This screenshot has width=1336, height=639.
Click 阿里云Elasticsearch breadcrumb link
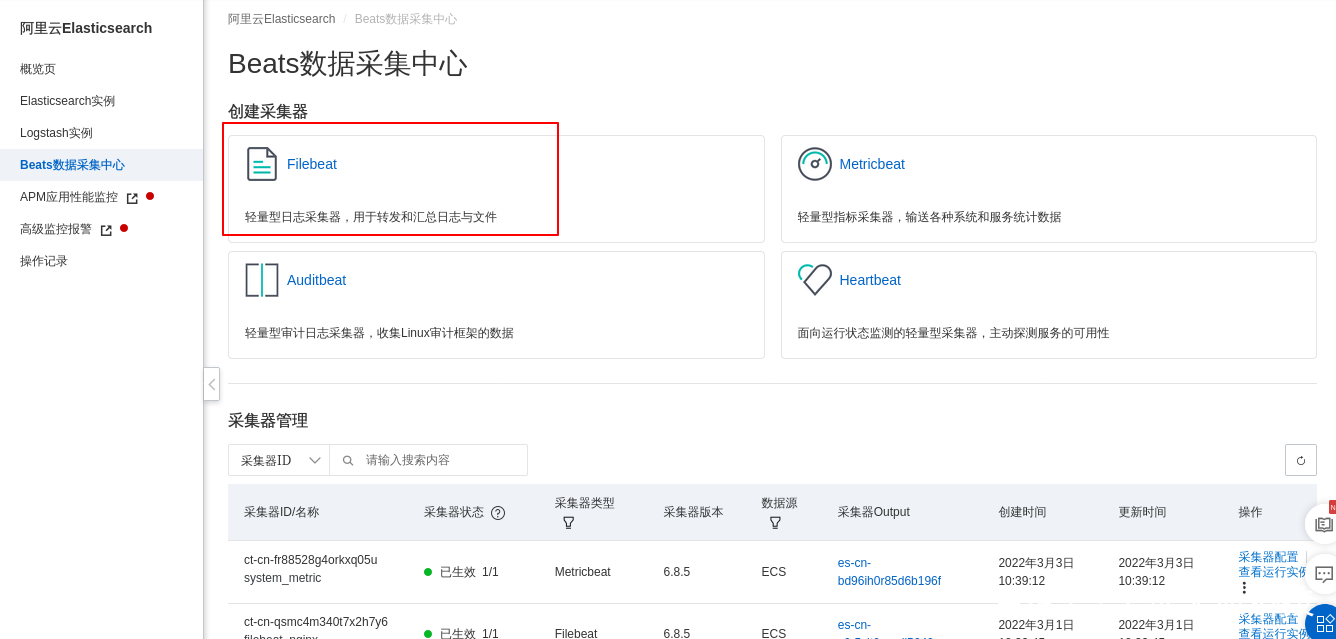pyautogui.click(x=282, y=19)
